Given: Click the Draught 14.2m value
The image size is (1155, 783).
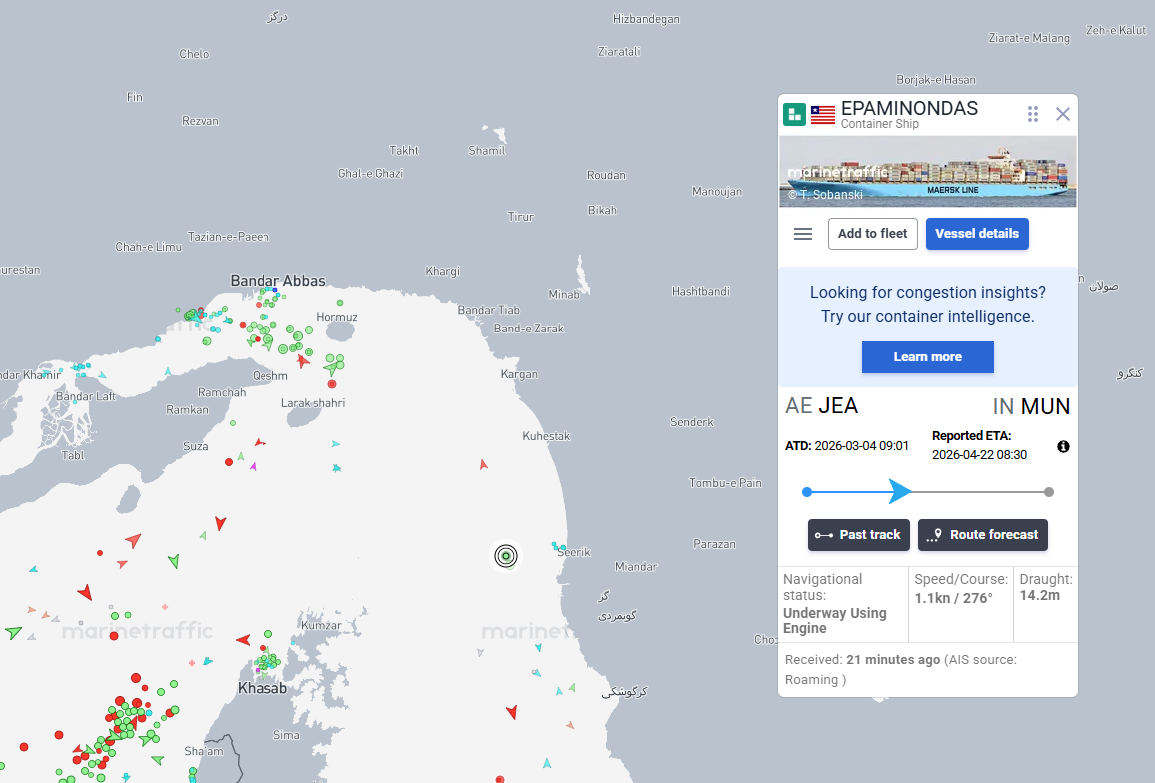Looking at the screenshot, I should tap(1039, 595).
